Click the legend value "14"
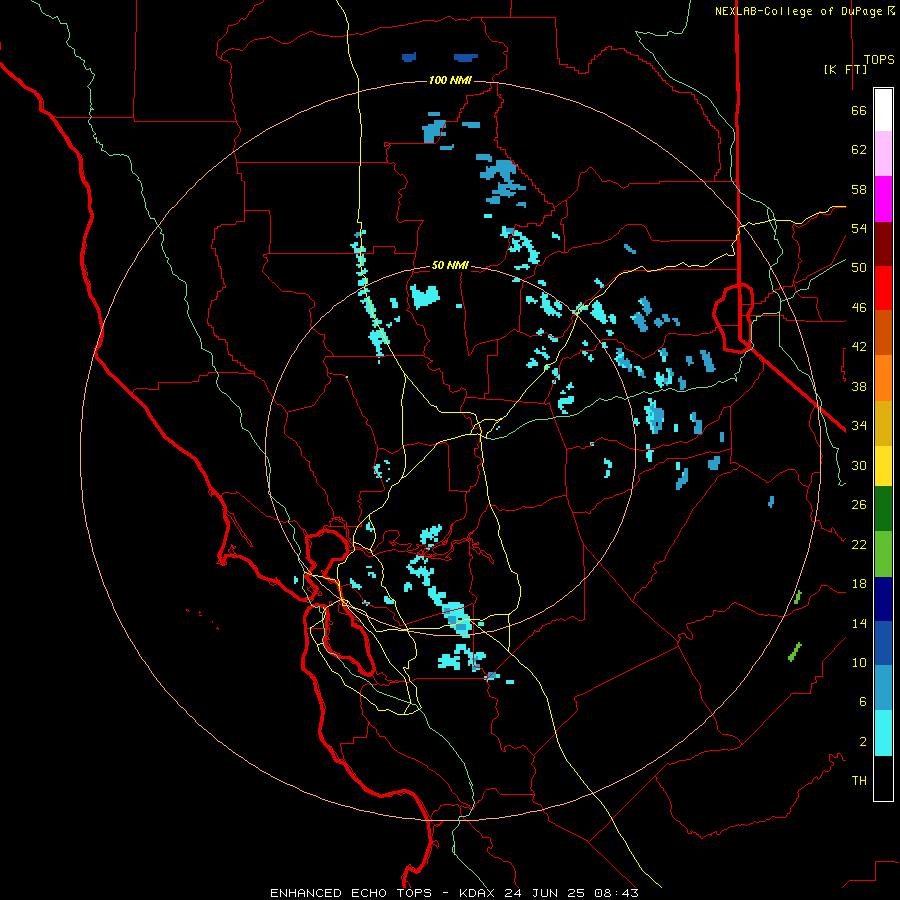Image resolution: width=900 pixels, height=900 pixels. click(x=859, y=623)
